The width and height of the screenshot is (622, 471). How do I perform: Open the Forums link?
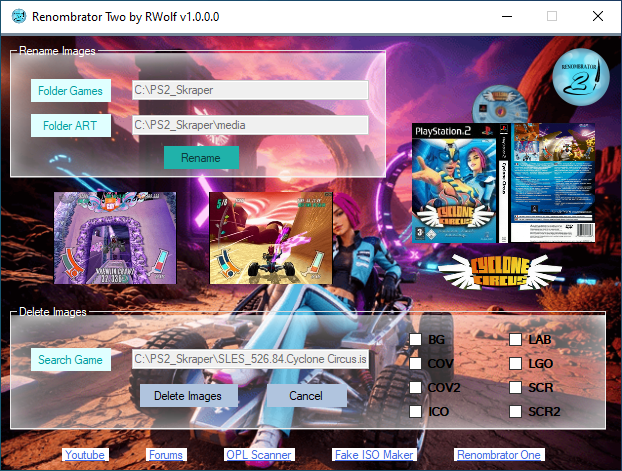(166, 455)
